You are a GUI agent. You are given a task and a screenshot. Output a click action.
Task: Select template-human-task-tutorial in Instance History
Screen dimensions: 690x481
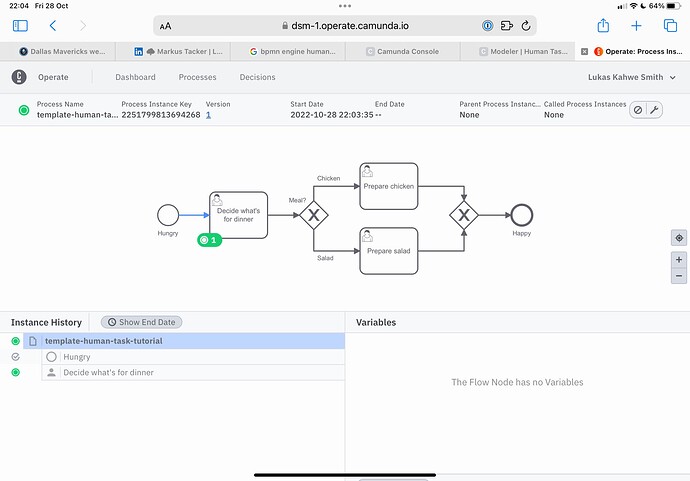click(103, 341)
